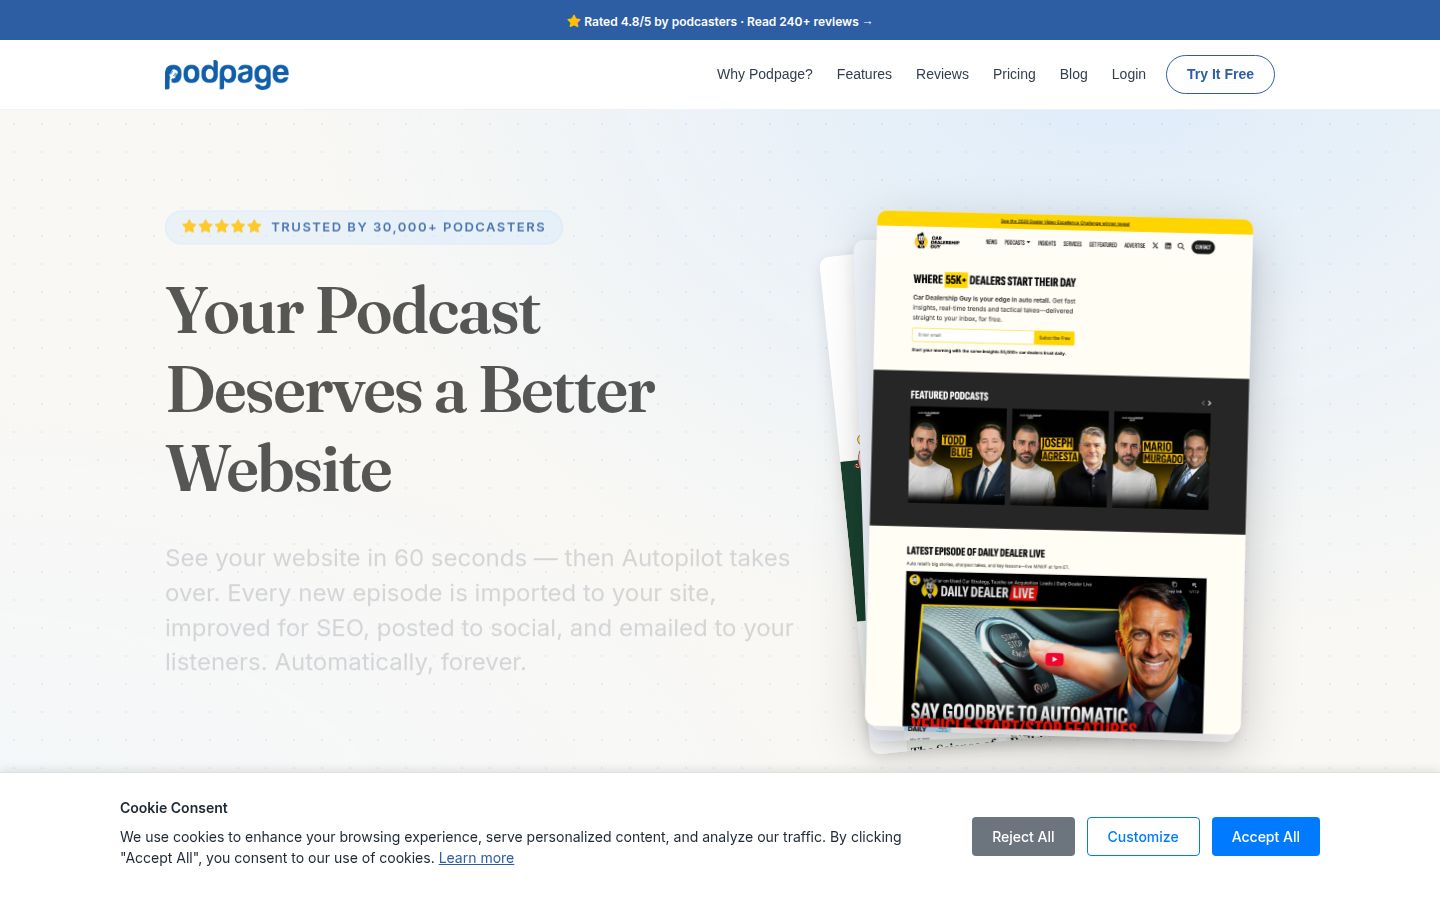This screenshot has width=1440, height=900.
Task: Follow the Learn more cookie link
Action: click(476, 858)
